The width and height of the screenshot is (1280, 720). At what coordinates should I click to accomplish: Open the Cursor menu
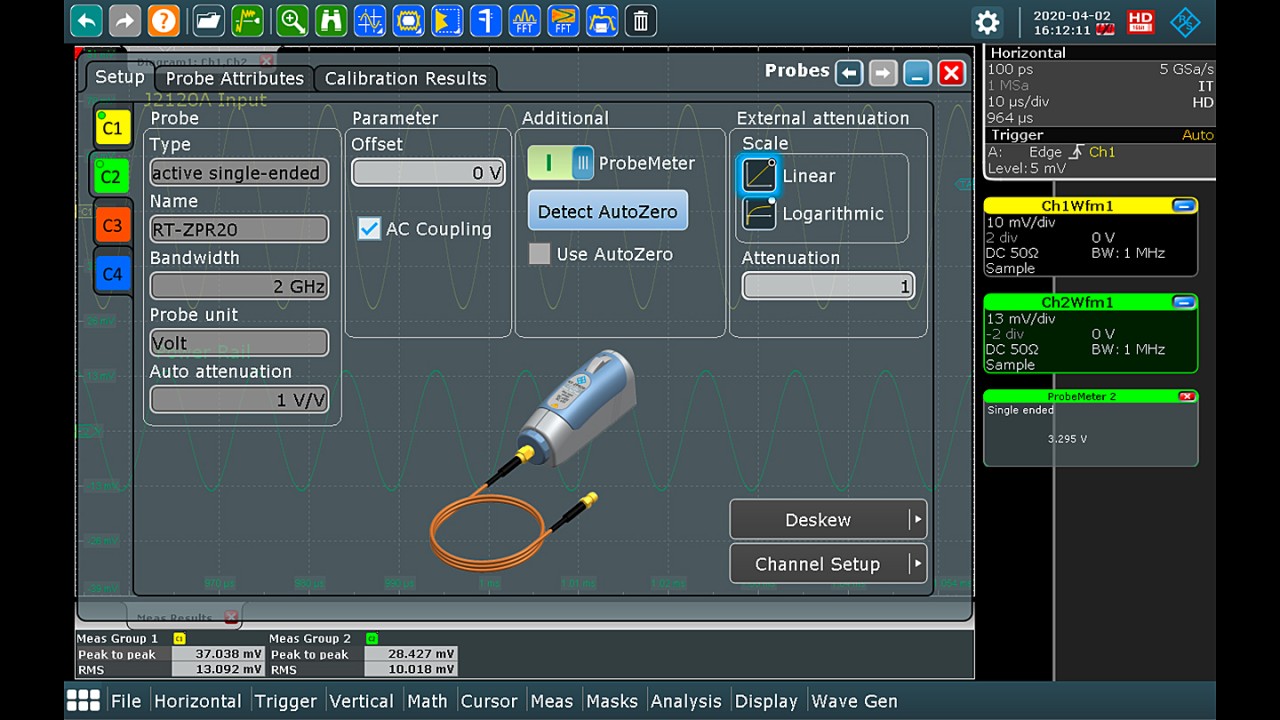pos(489,701)
